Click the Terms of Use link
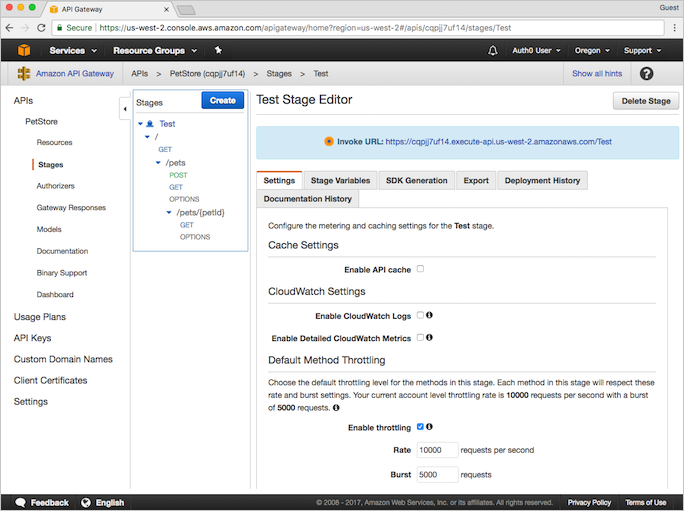 coord(645,502)
